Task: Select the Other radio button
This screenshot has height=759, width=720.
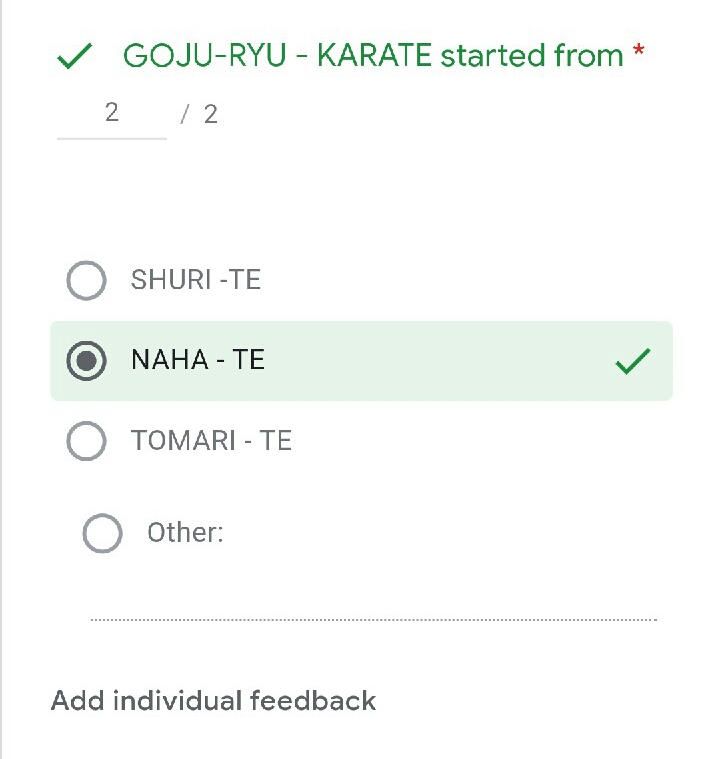Action: (x=102, y=533)
